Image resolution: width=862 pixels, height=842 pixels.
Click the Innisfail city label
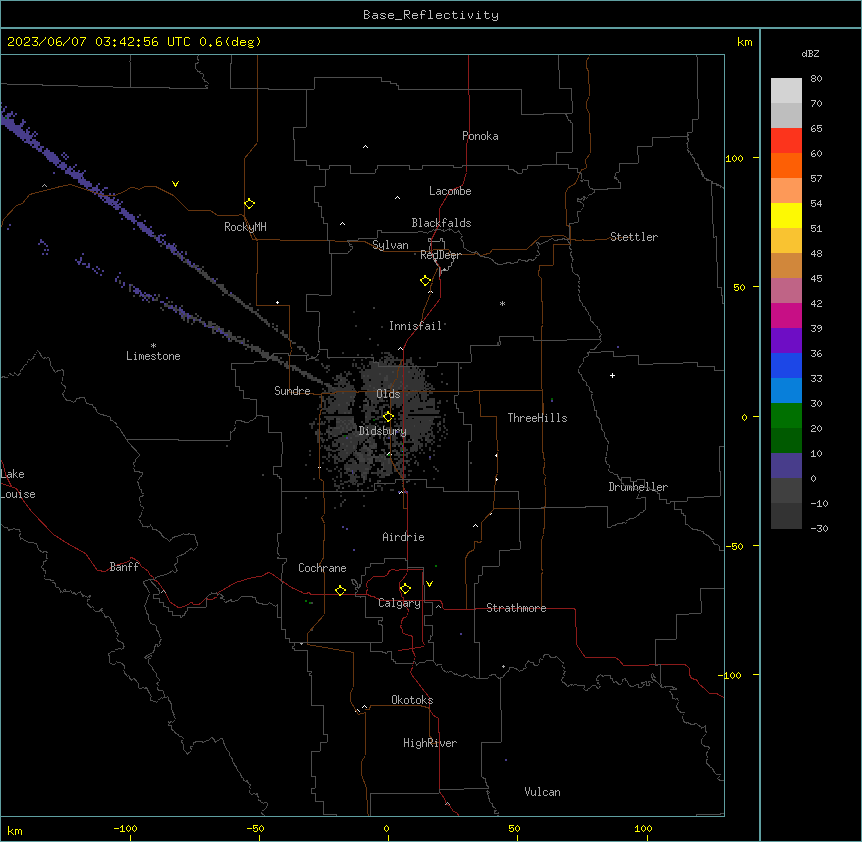coord(415,326)
